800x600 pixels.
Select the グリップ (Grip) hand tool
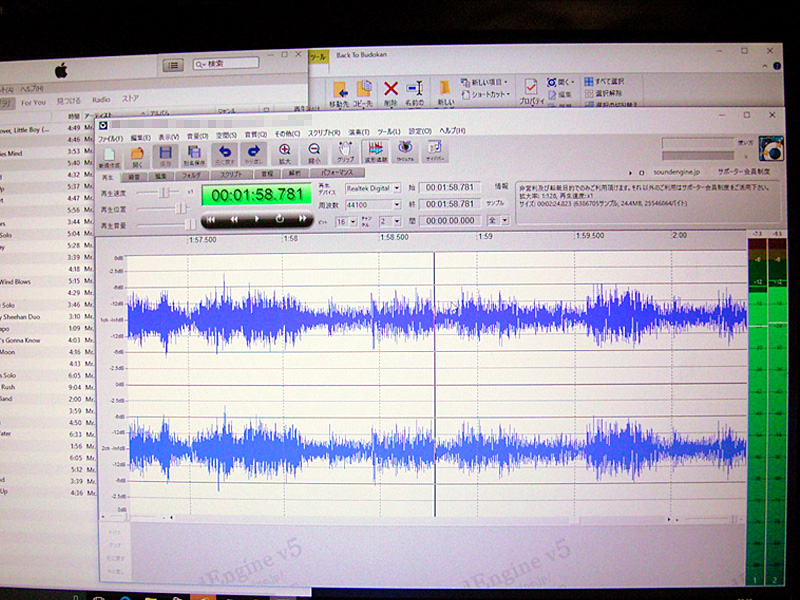(346, 153)
